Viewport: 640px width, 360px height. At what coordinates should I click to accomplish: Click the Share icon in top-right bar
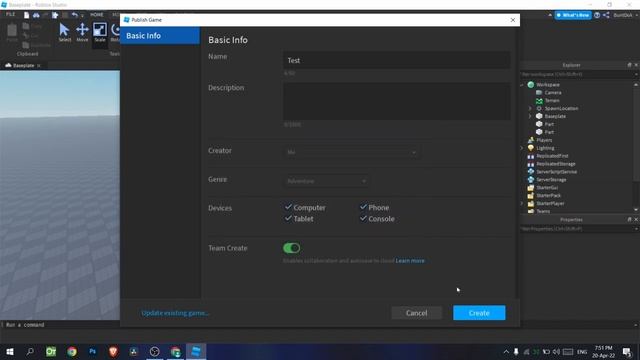pyautogui.click(x=606, y=15)
